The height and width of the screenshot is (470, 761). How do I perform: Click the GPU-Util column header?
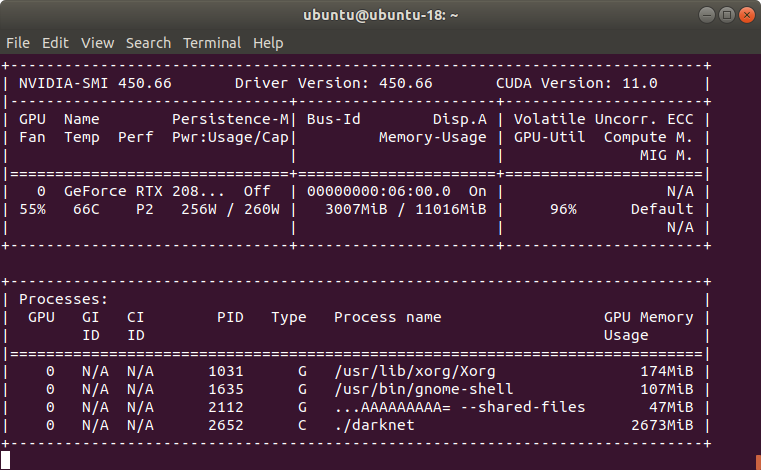click(x=549, y=137)
